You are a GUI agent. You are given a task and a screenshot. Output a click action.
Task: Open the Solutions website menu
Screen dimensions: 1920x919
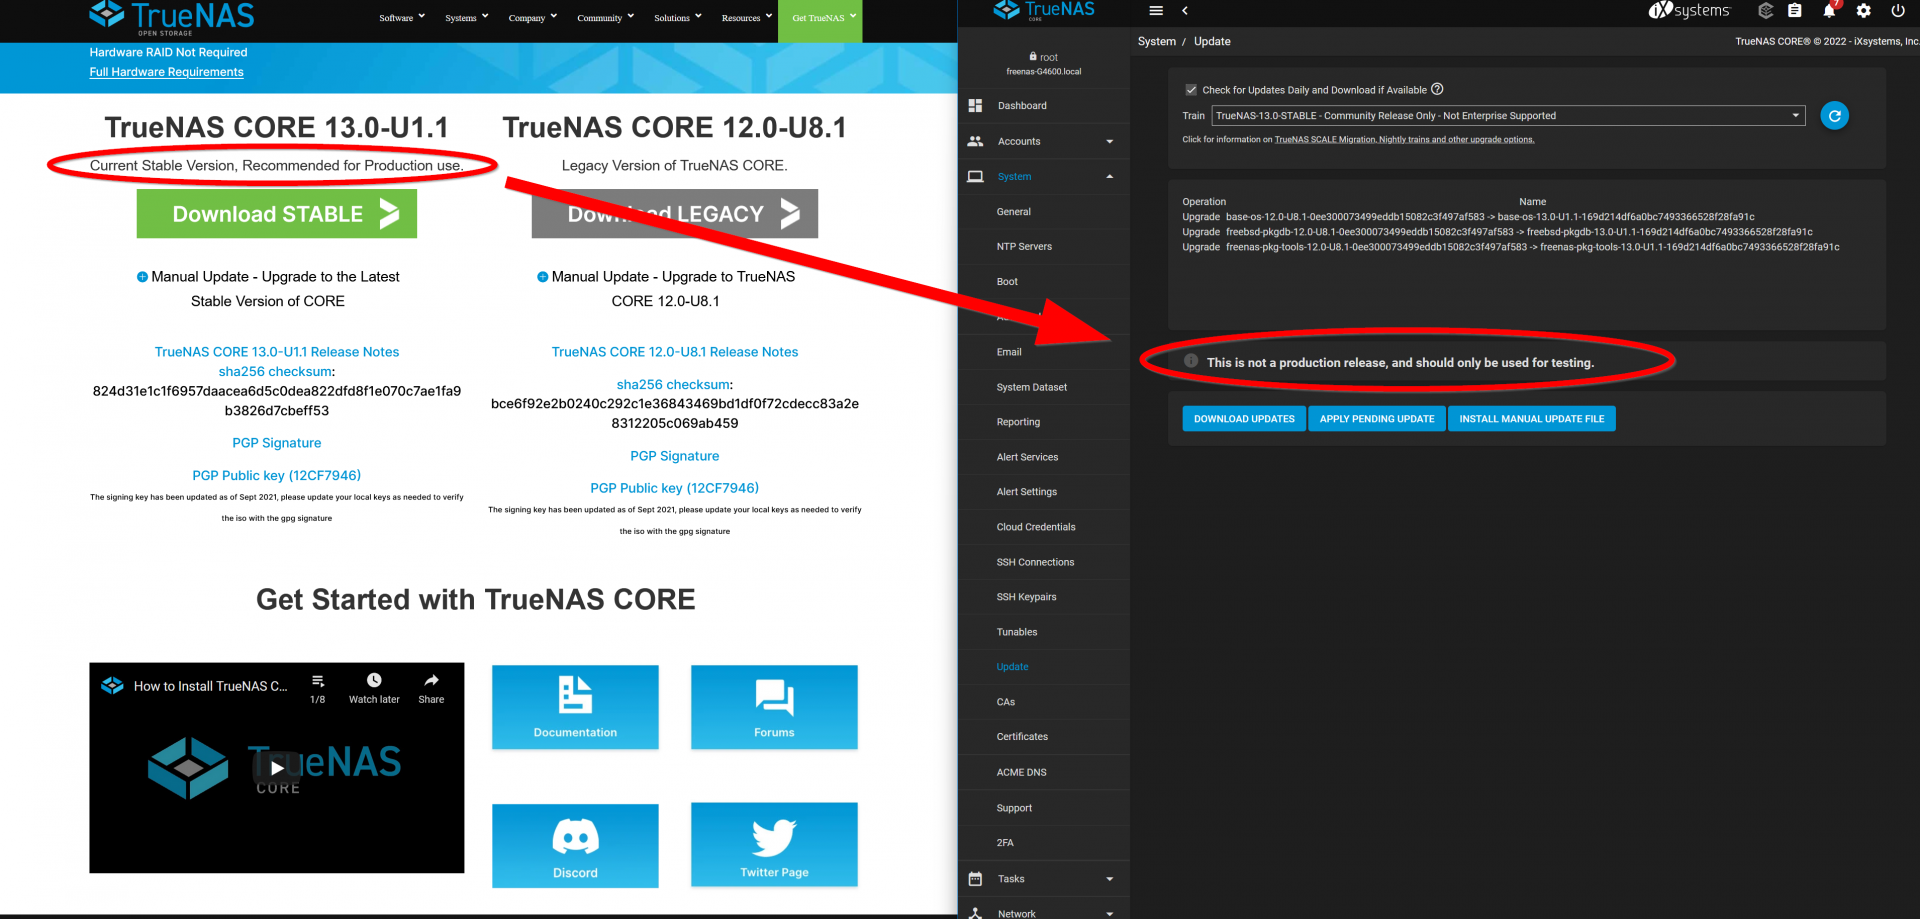(x=678, y=18)
